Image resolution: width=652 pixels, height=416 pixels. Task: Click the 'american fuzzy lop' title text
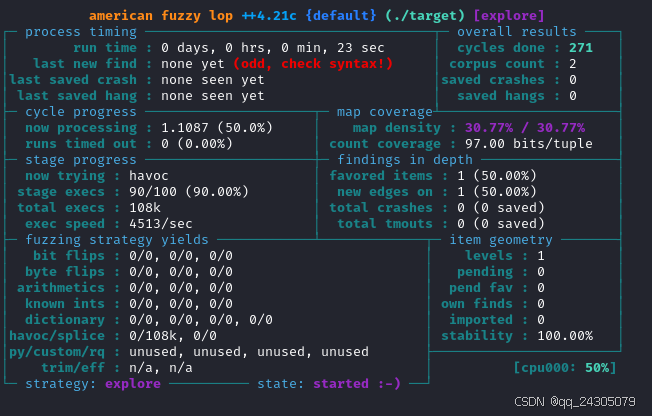pyautogui.click(x=161, y=16)
